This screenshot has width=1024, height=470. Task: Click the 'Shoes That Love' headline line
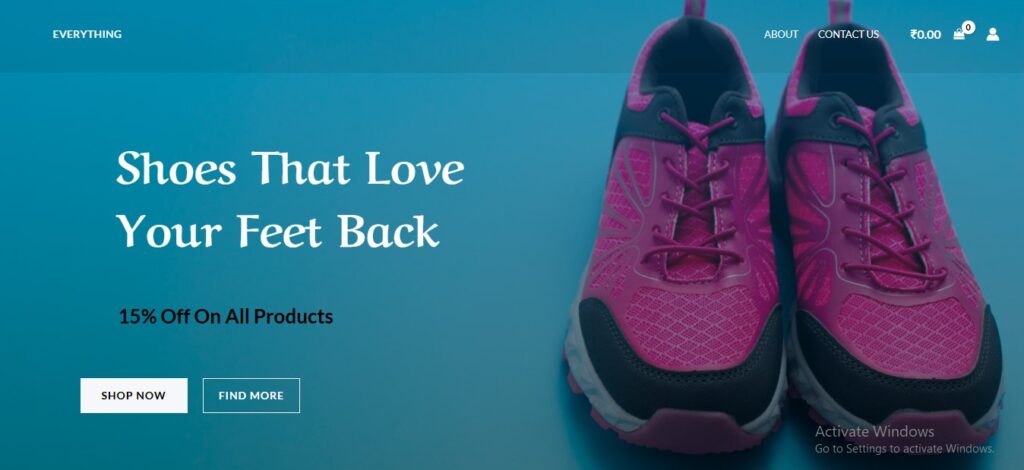[290, 168]
